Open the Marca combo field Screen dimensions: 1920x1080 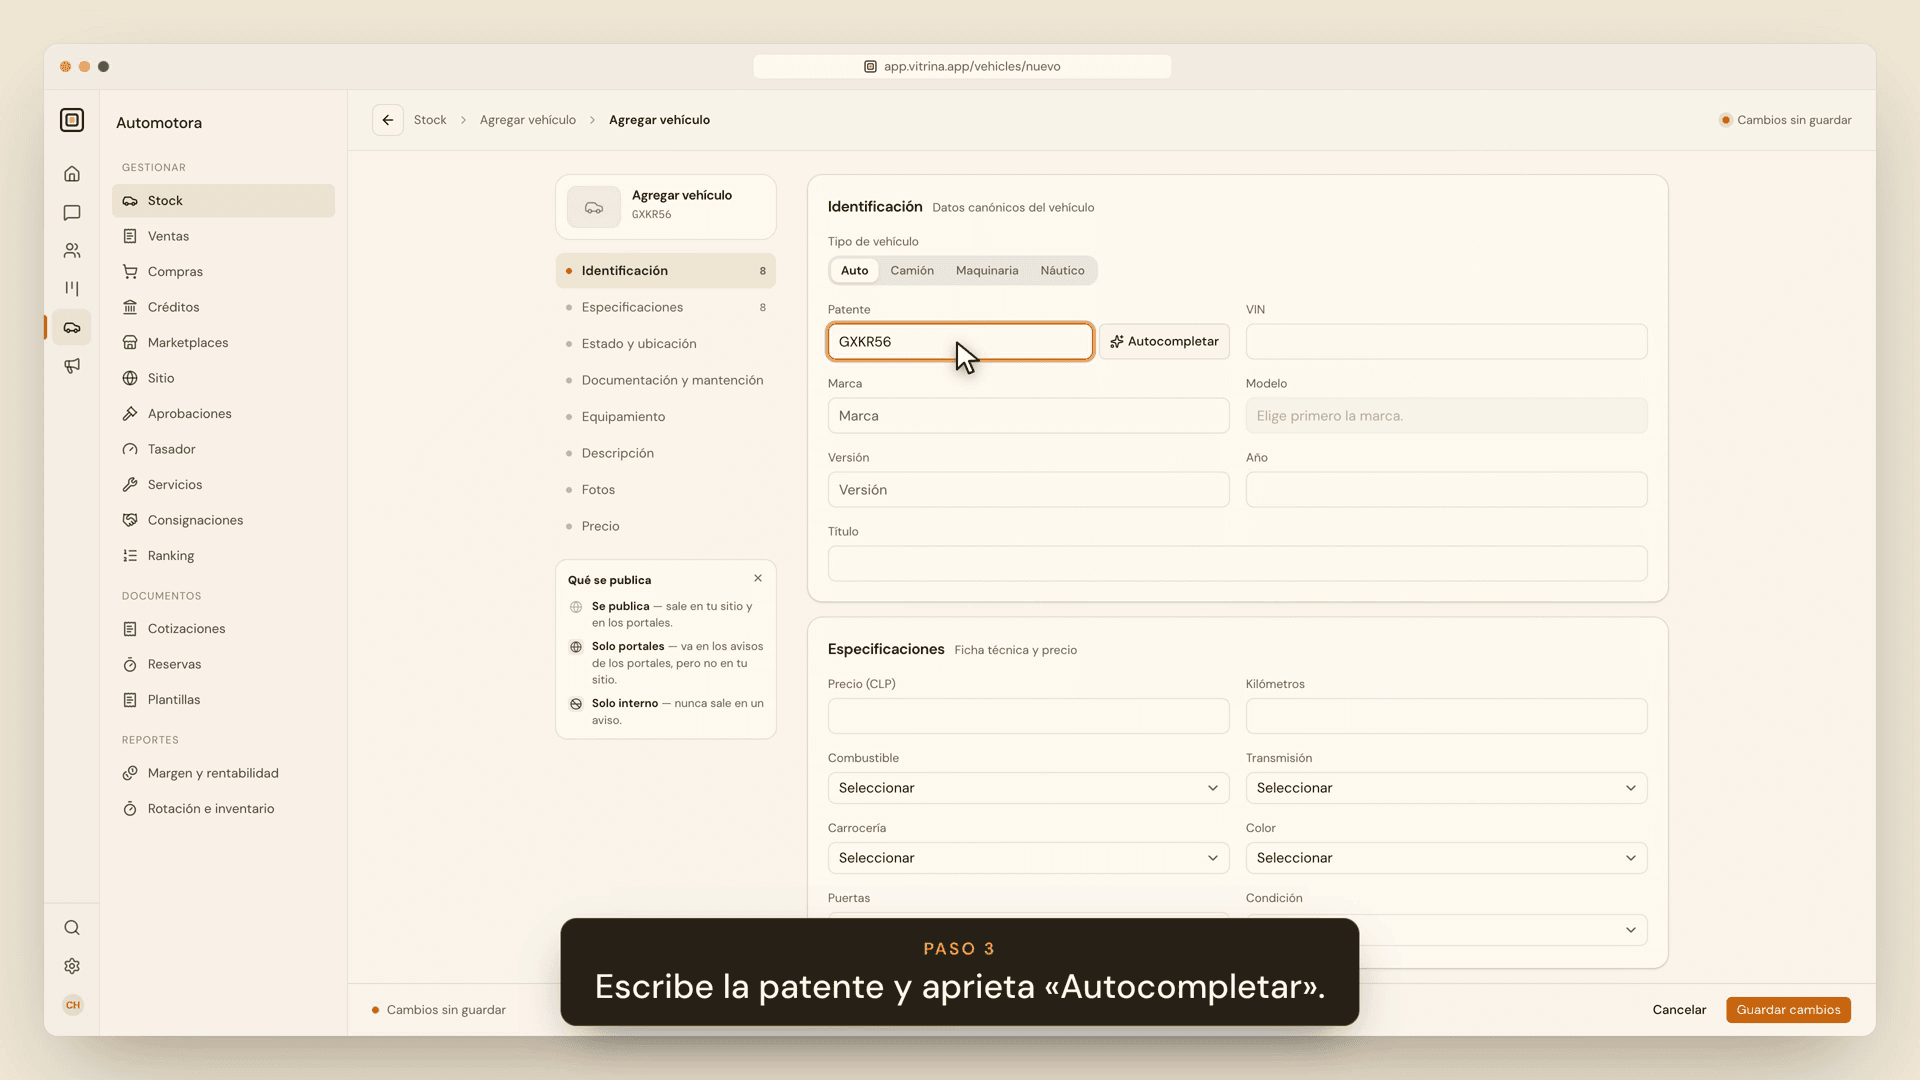pos(1028,416)
